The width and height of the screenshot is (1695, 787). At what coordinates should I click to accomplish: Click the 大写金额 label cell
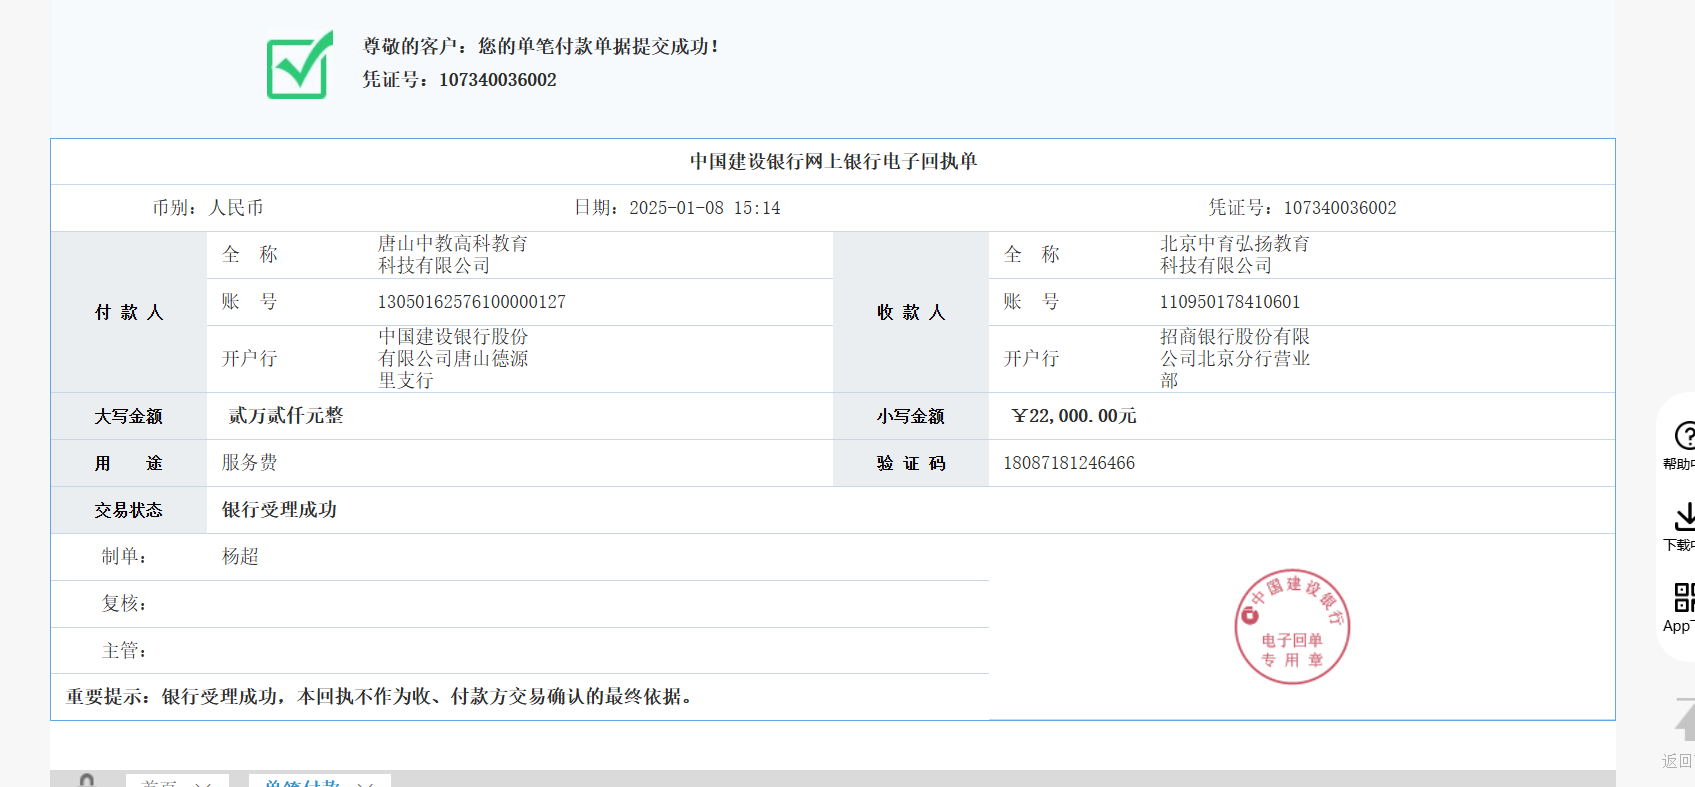[x=129, y=416]
